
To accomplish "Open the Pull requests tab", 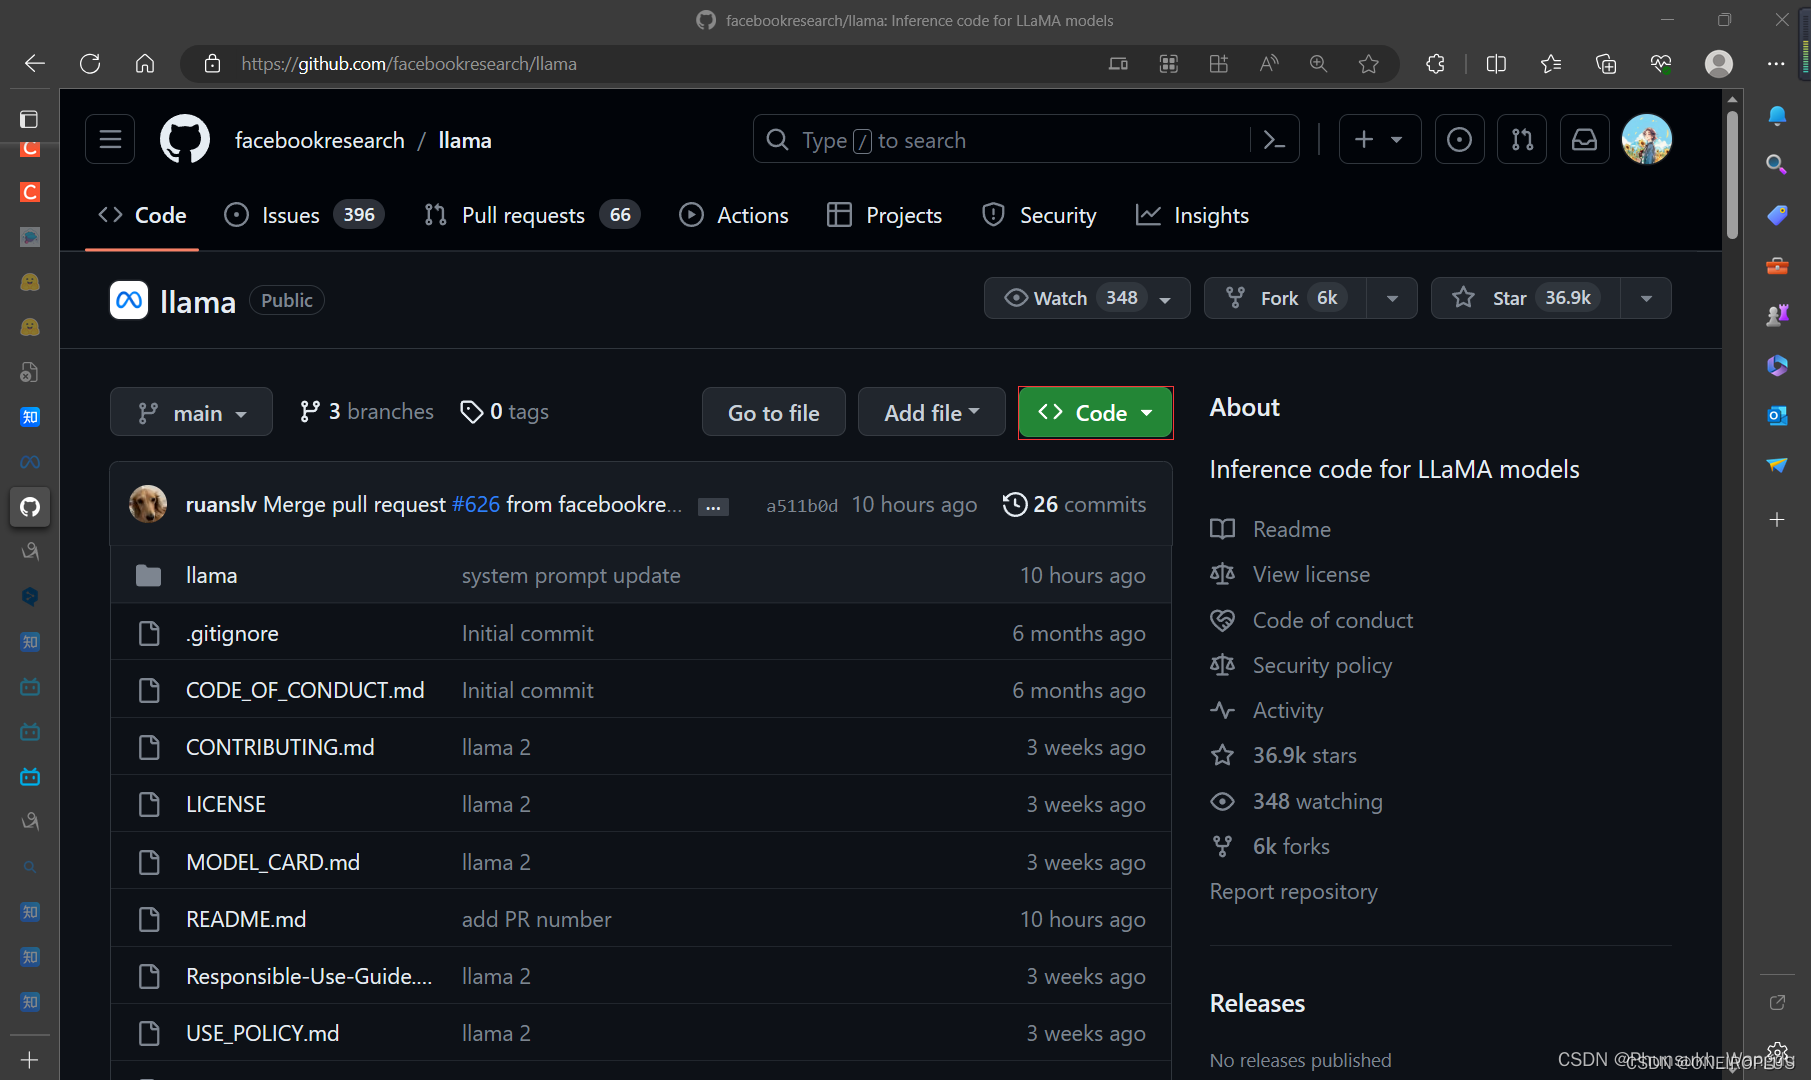I will (x=532, y=215).
